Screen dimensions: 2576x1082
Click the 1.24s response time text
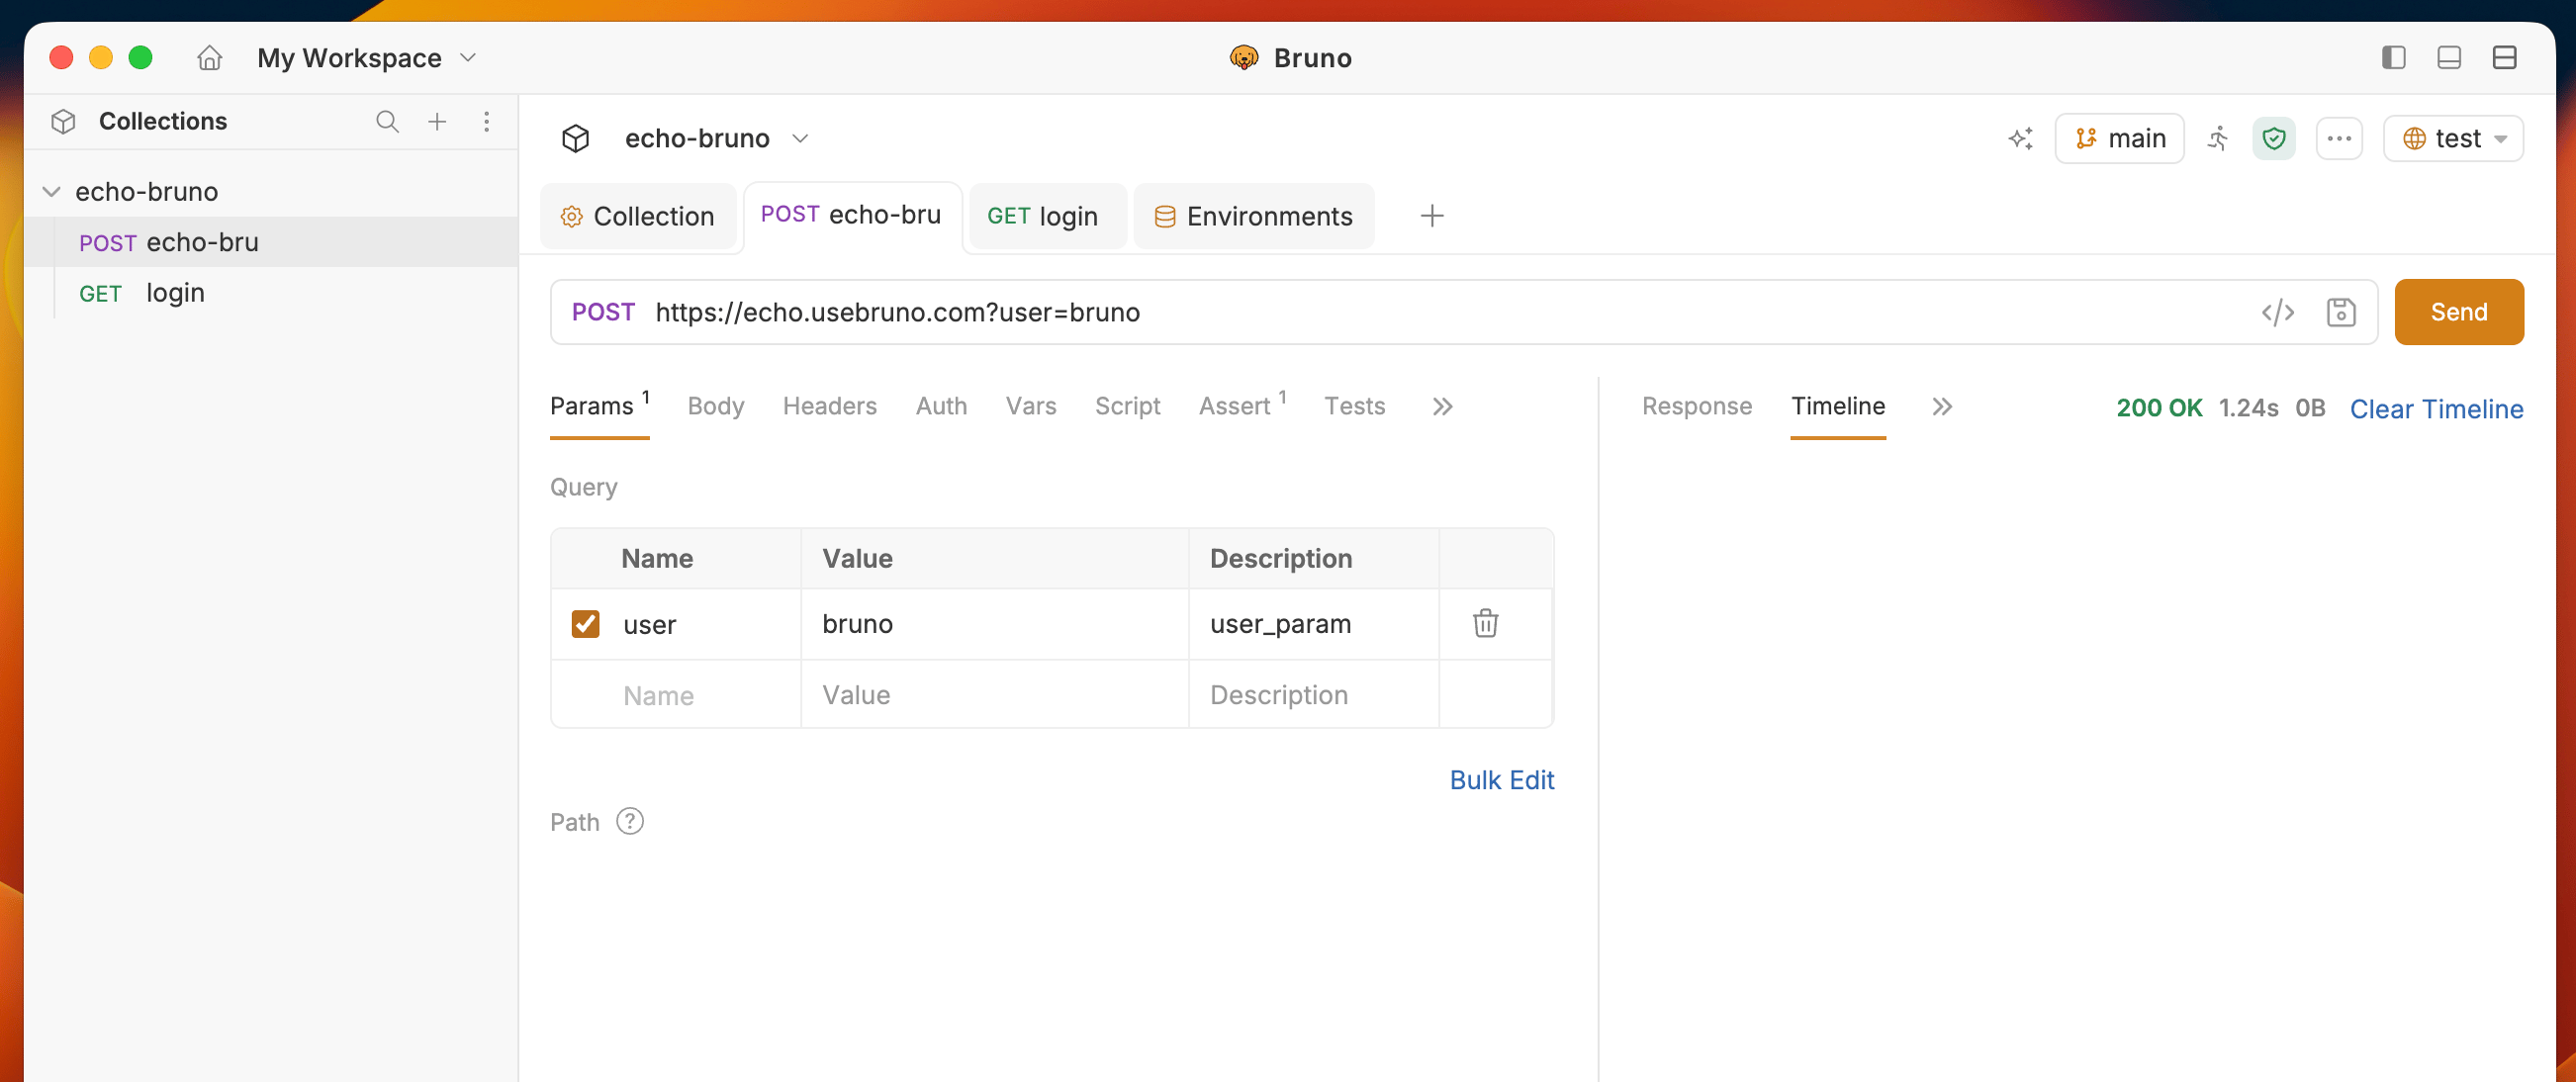tap(2248, 408)
